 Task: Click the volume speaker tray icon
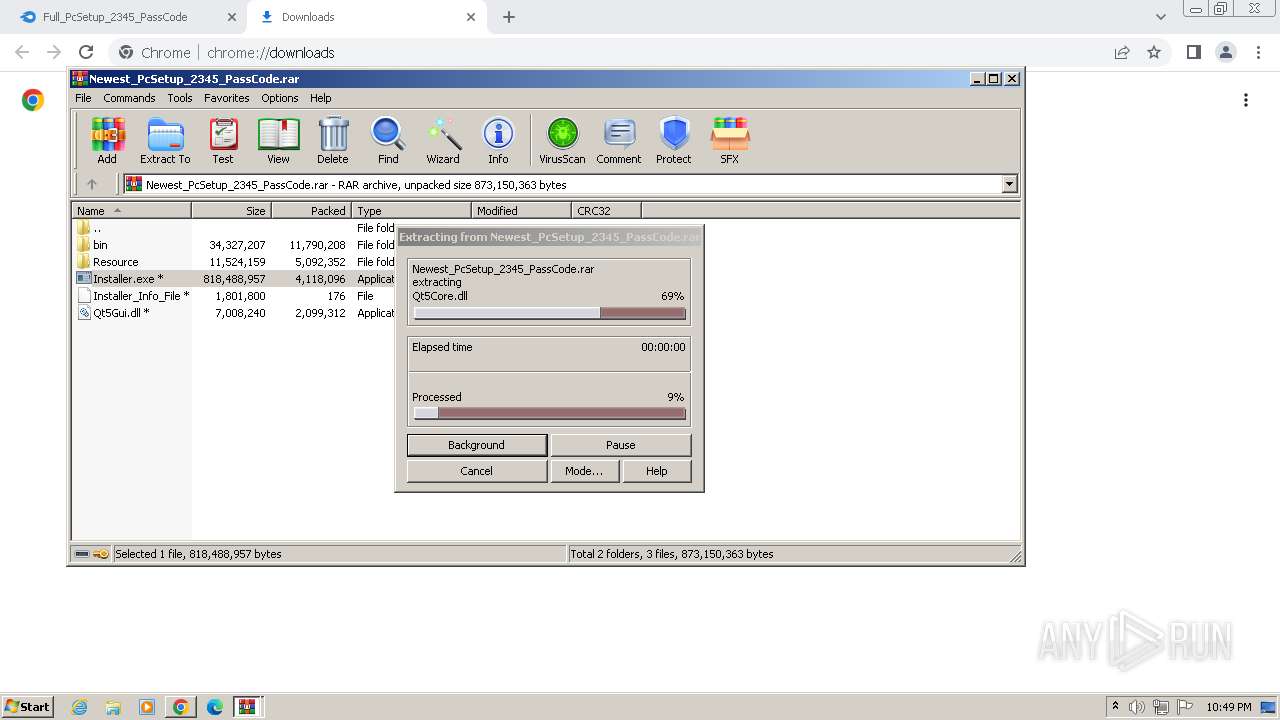point(1137,707)
